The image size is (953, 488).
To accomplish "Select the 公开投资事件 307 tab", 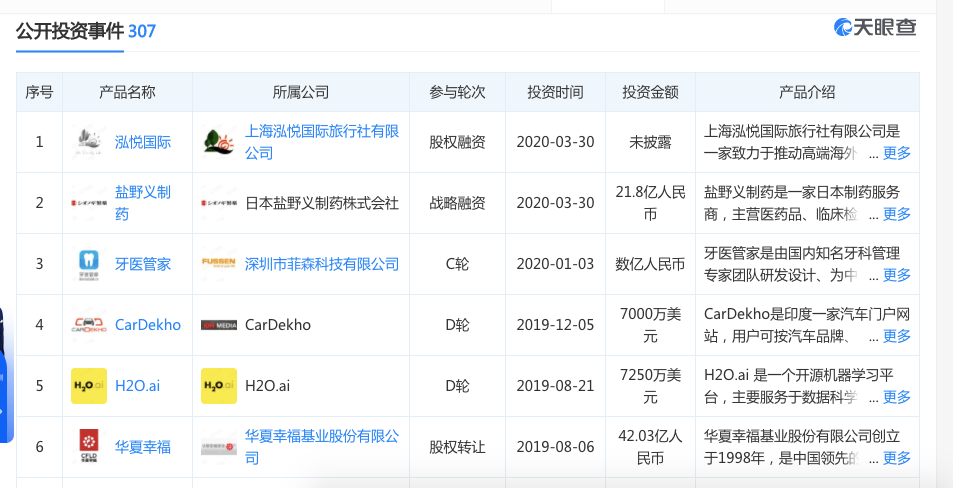I will [x=86, y=31].
